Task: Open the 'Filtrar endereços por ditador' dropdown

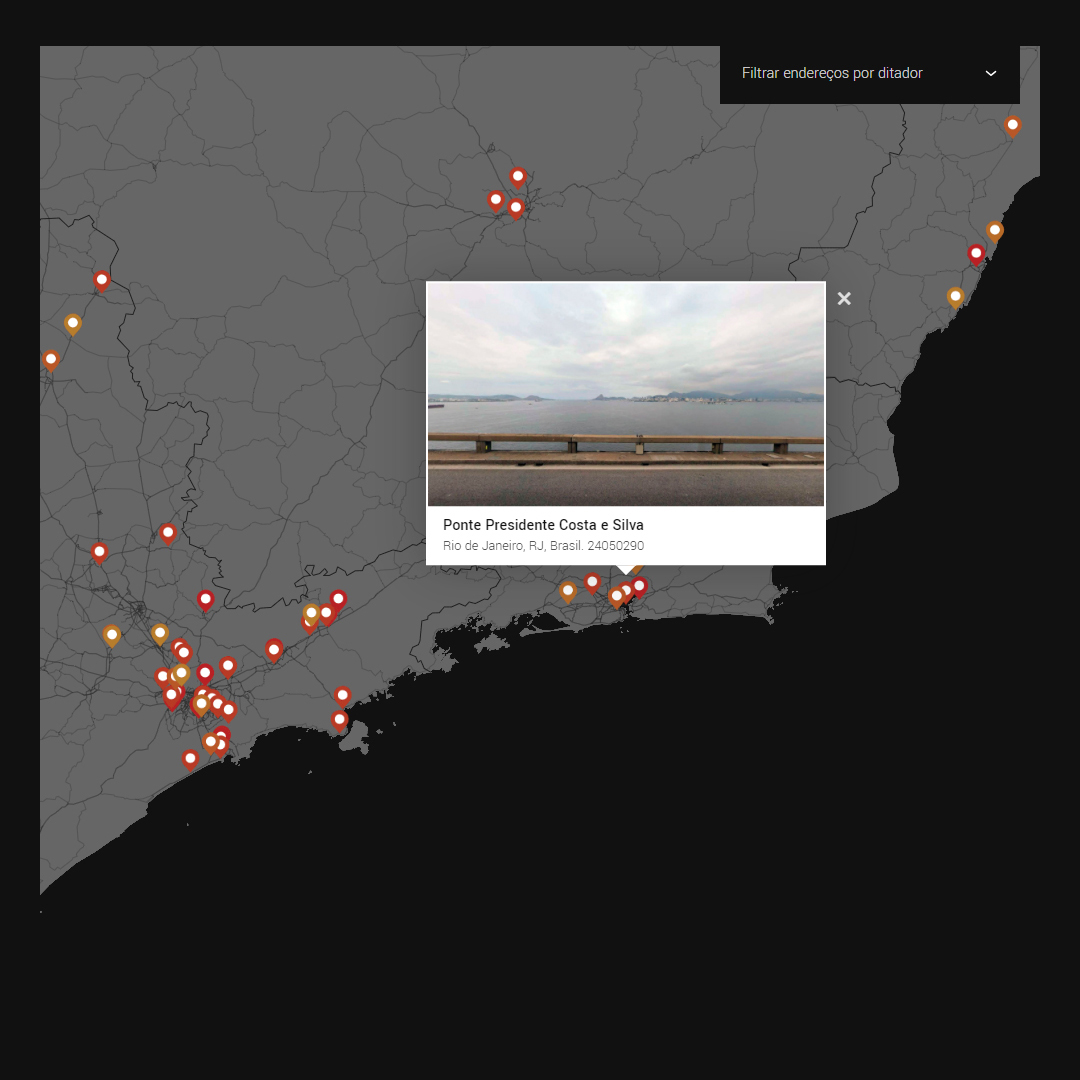Action: [x=869, y=74]
